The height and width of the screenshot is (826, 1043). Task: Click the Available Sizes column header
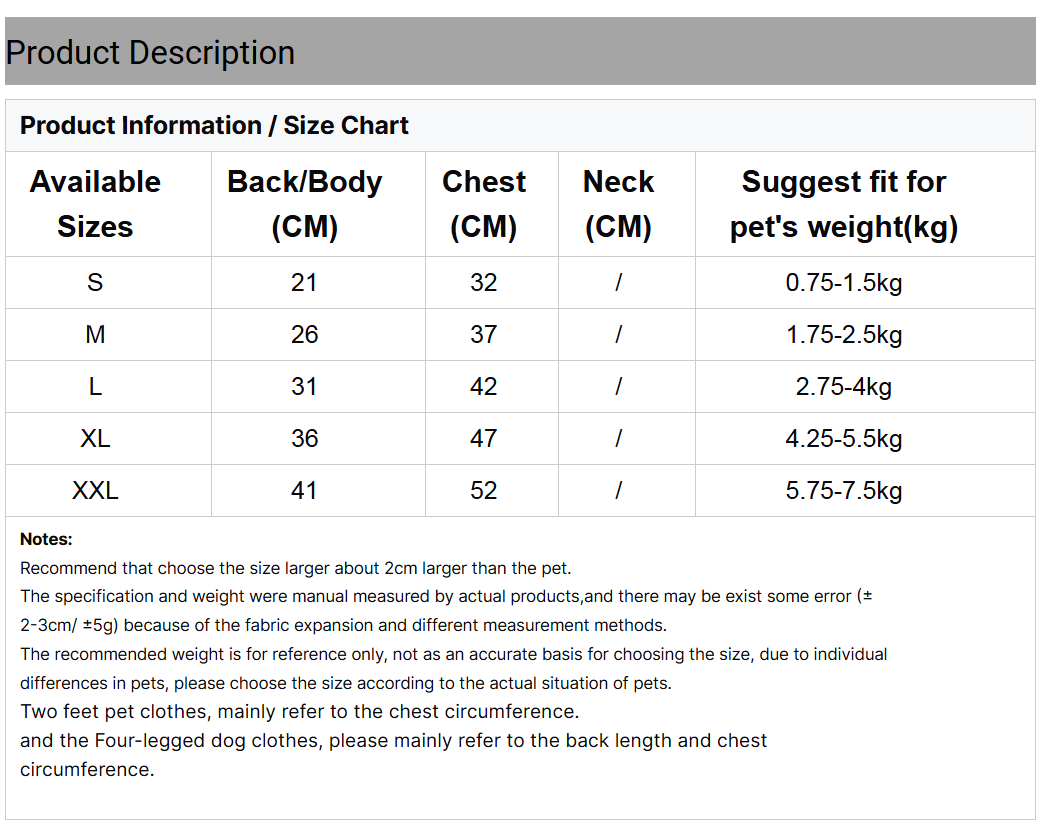pyautogui.click(x=95, y=204)
